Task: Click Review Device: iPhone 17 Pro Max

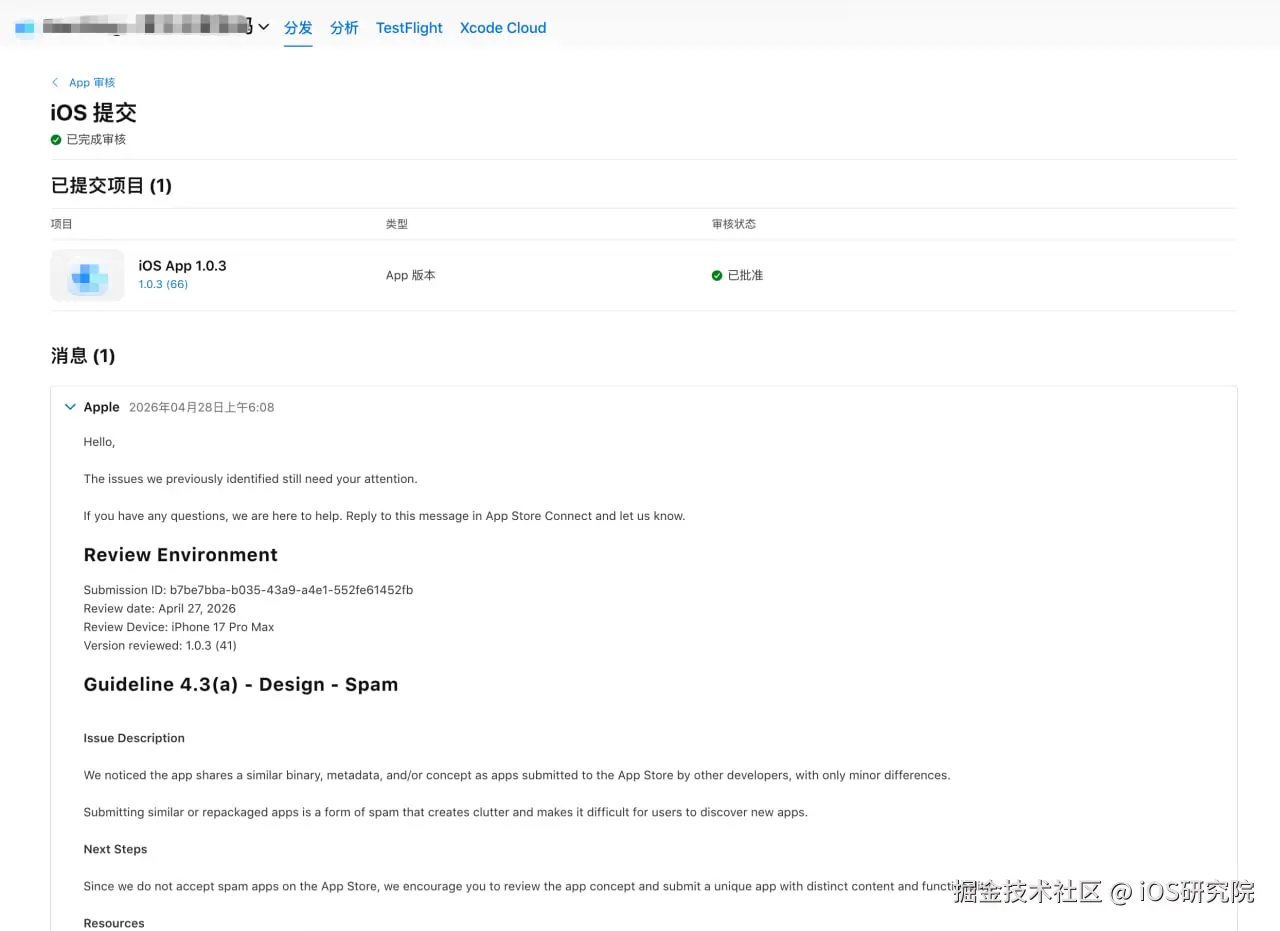Action: [179, 627]
